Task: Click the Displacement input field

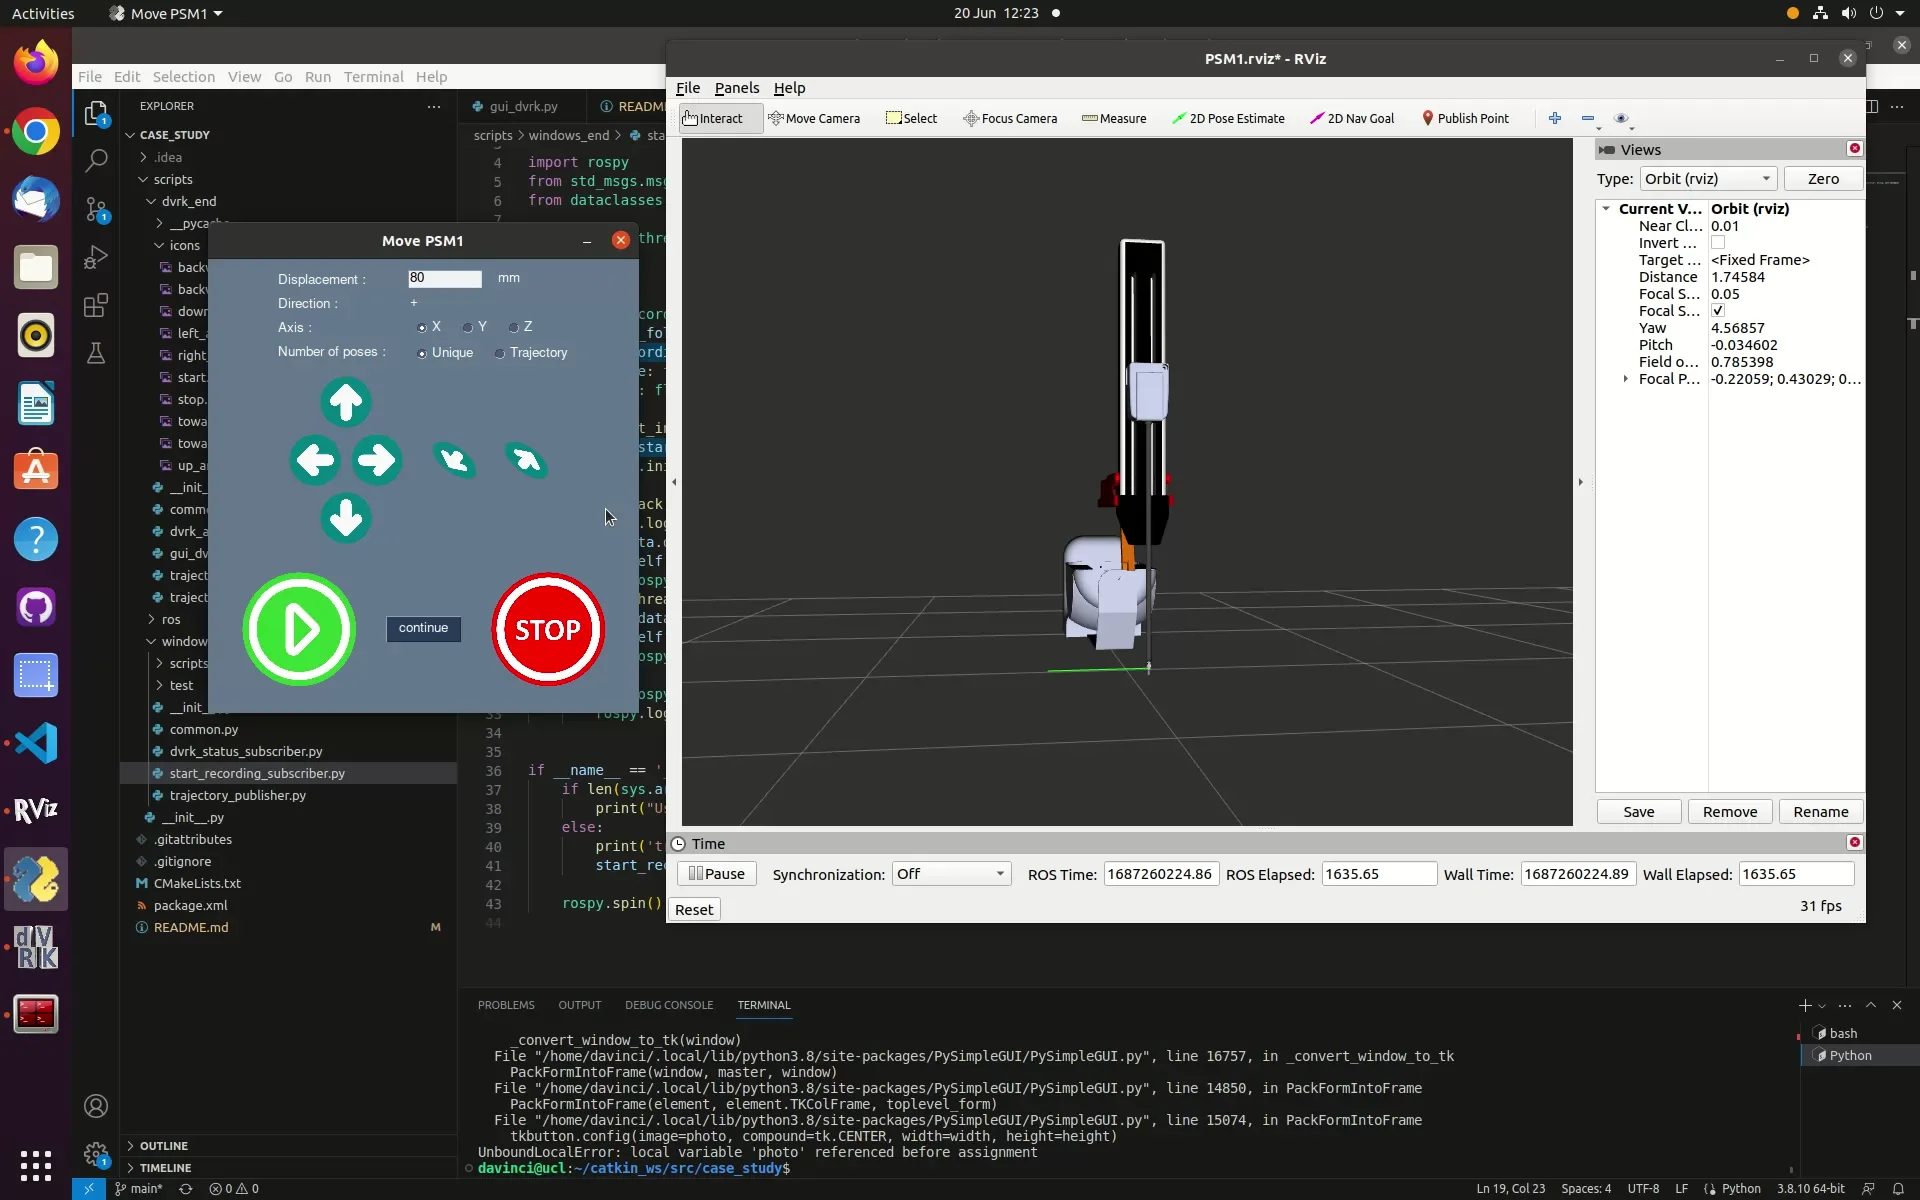Action: pyautogui.click(x=444, y=278)
